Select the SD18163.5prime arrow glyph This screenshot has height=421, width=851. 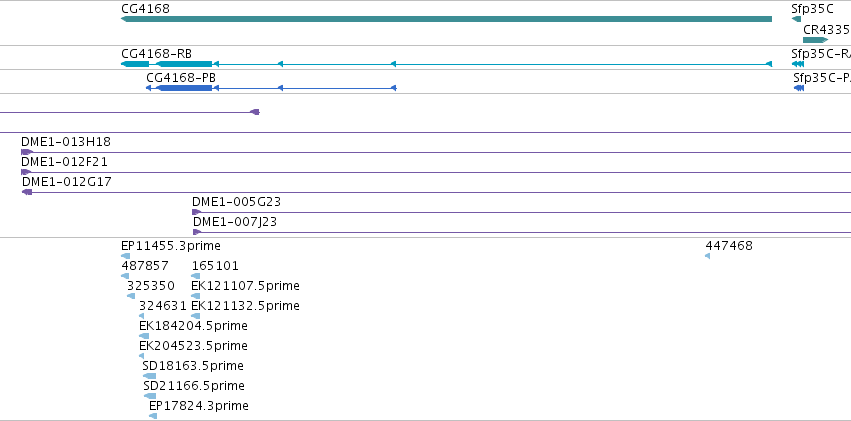(149, 376)
